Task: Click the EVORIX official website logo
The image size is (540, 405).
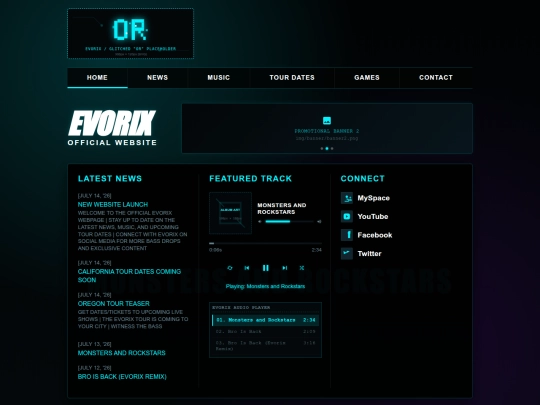Action: point(112,128)
